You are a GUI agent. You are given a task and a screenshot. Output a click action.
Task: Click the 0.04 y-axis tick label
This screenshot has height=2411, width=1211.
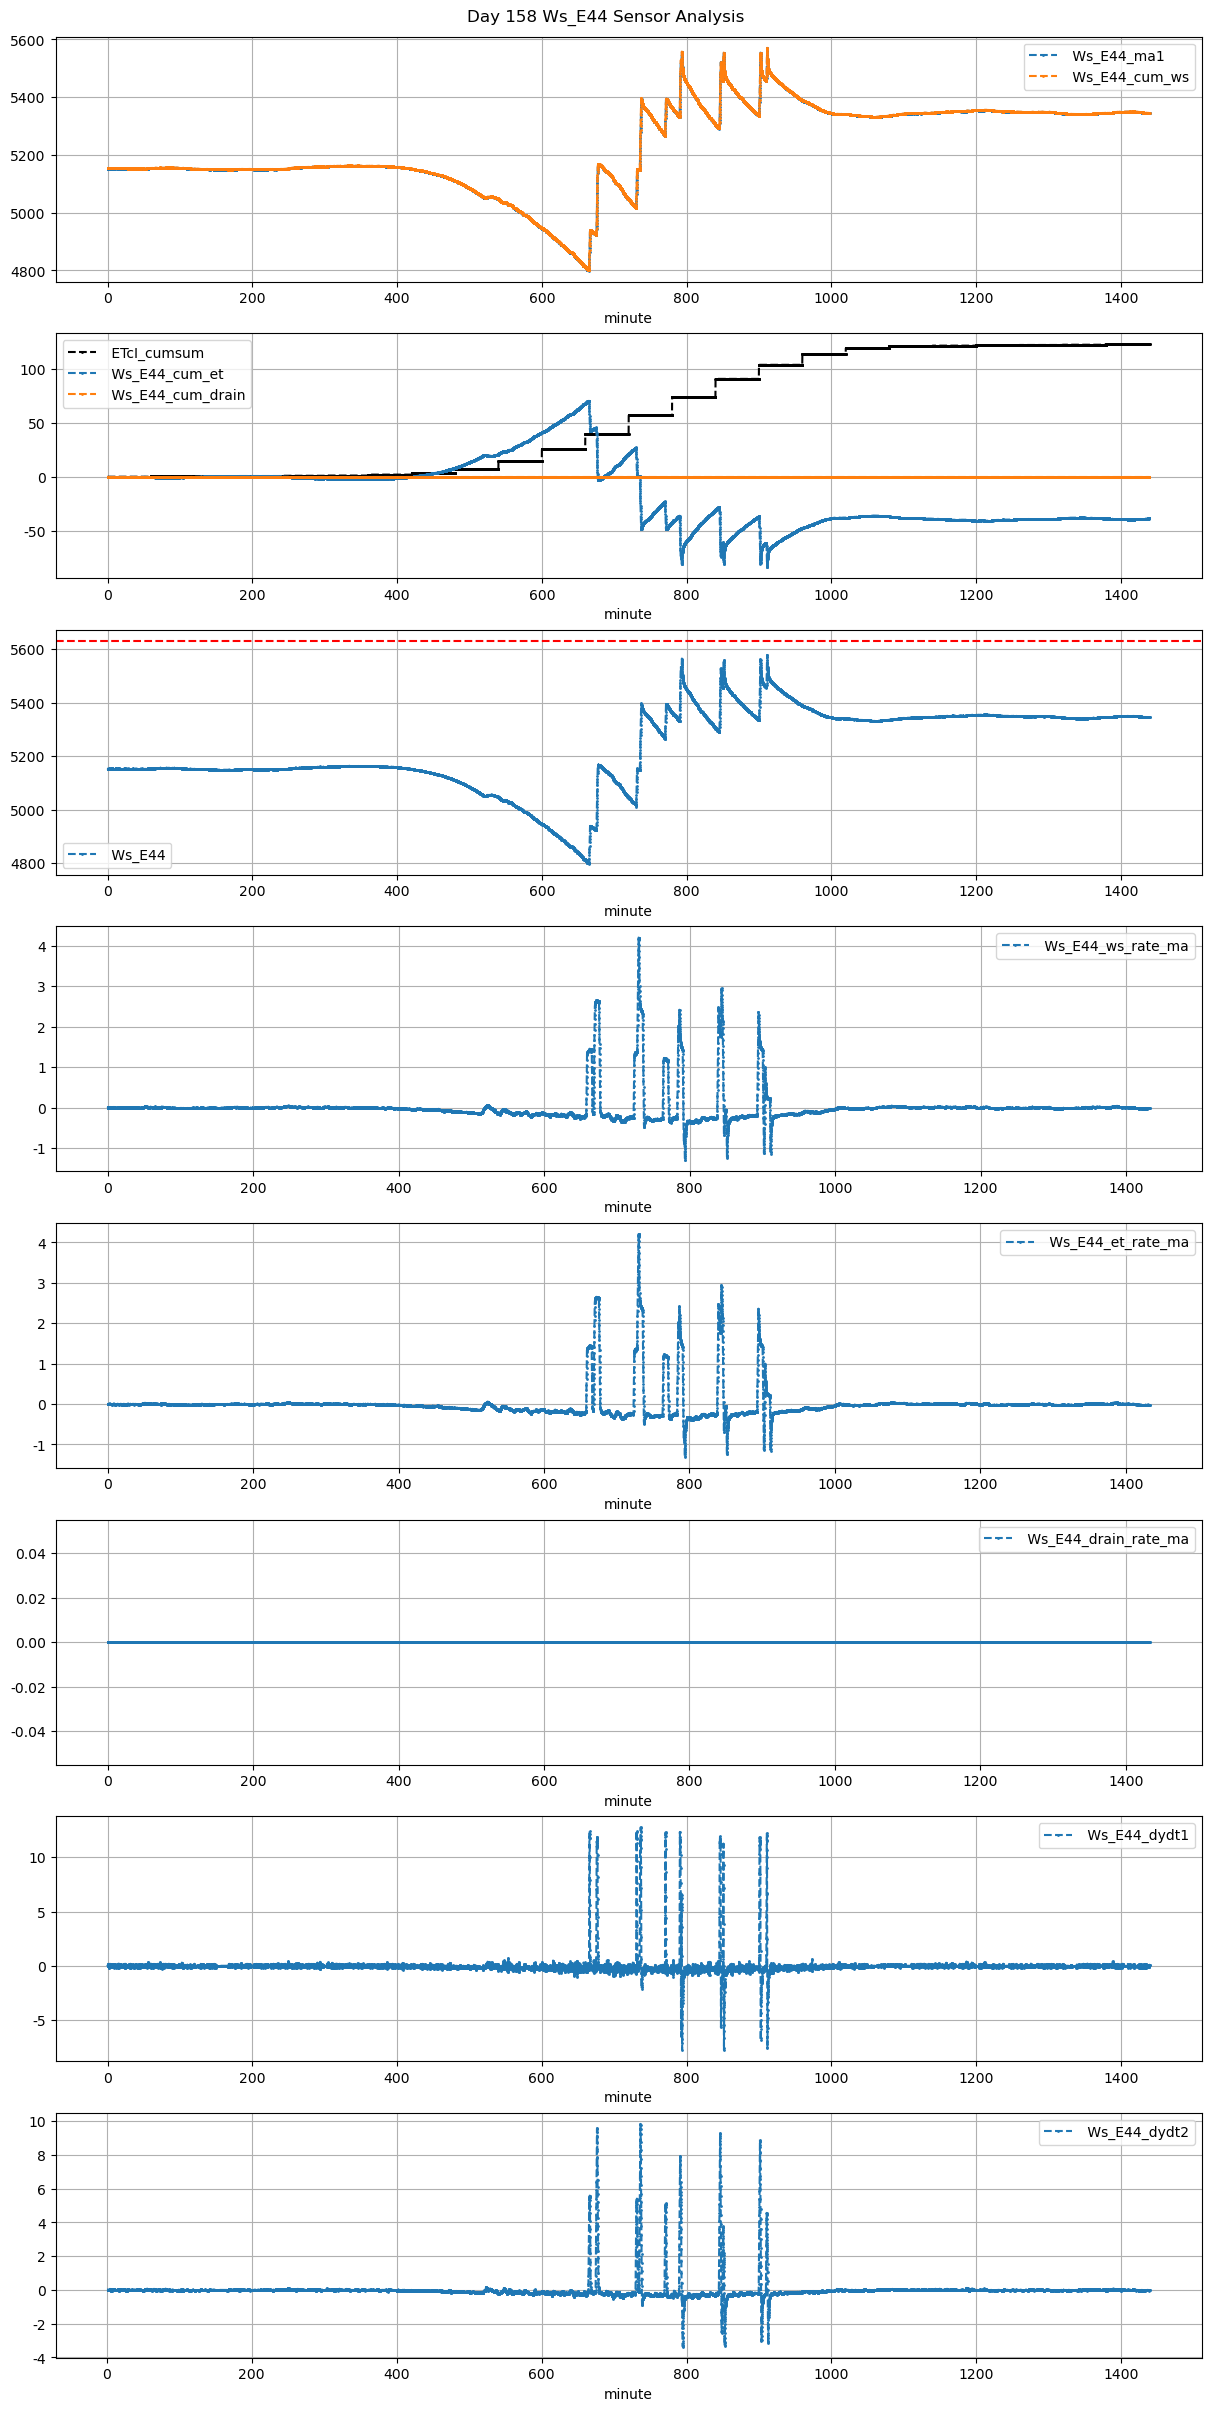[x=30, y=1554]
